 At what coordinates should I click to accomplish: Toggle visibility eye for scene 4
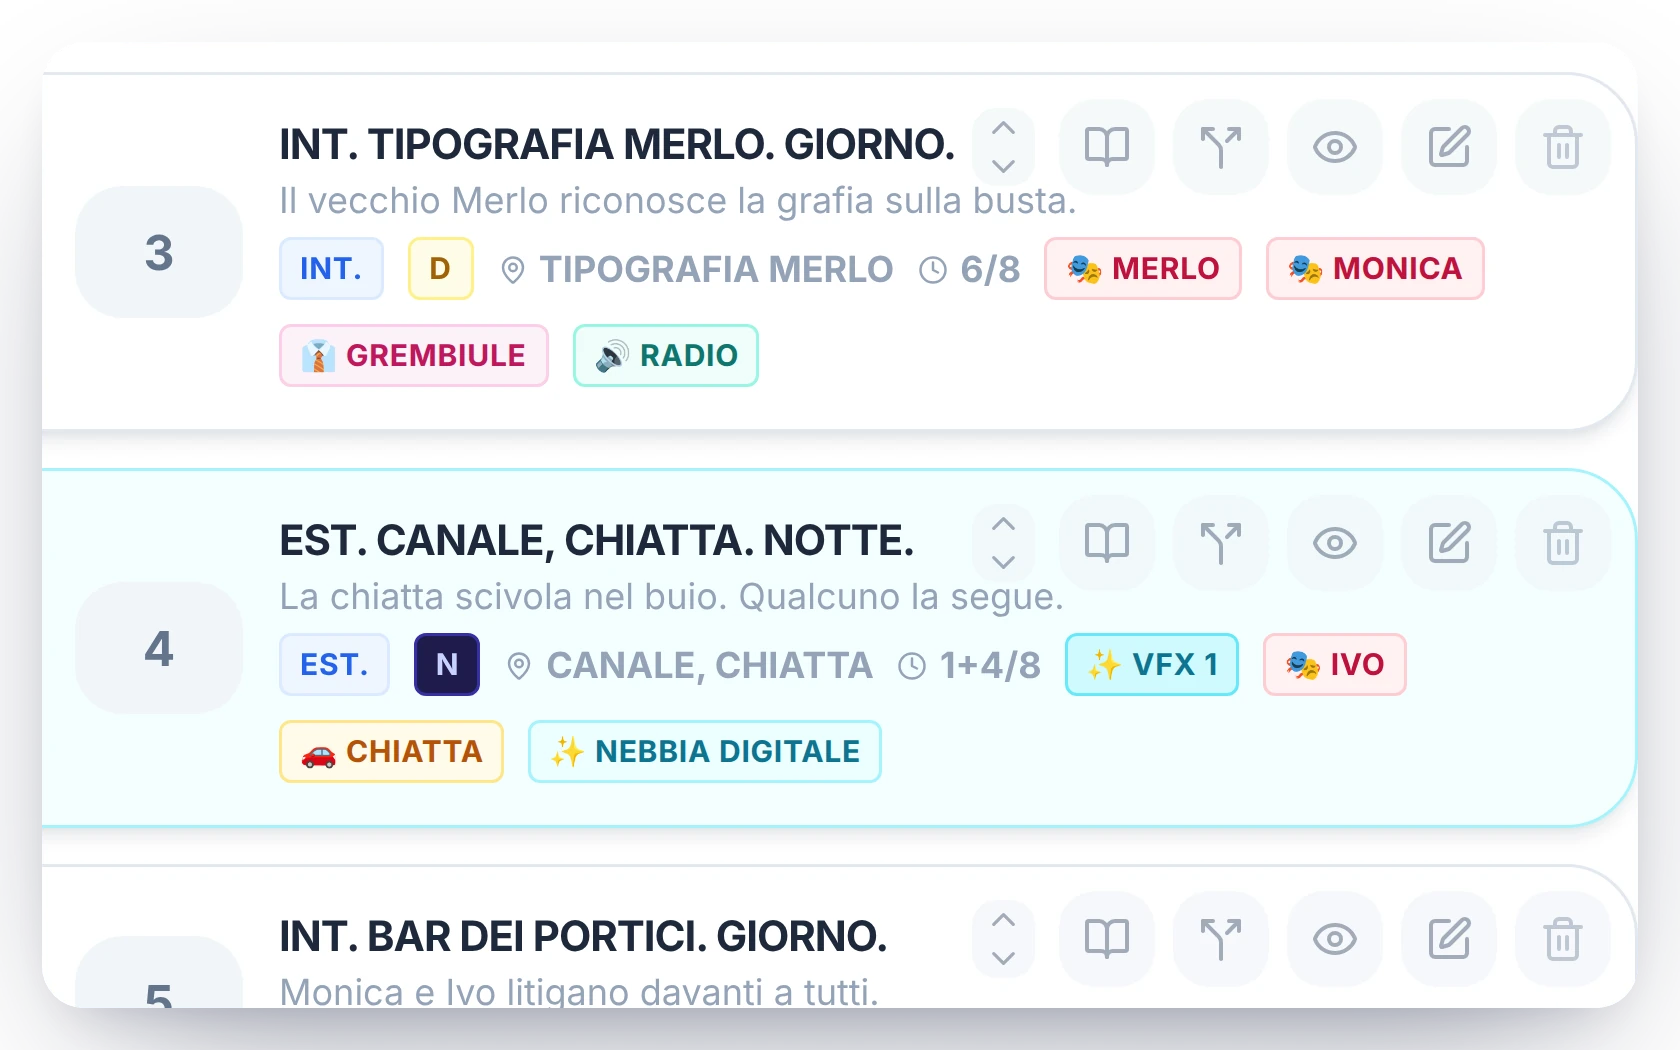click(1335, 543)
